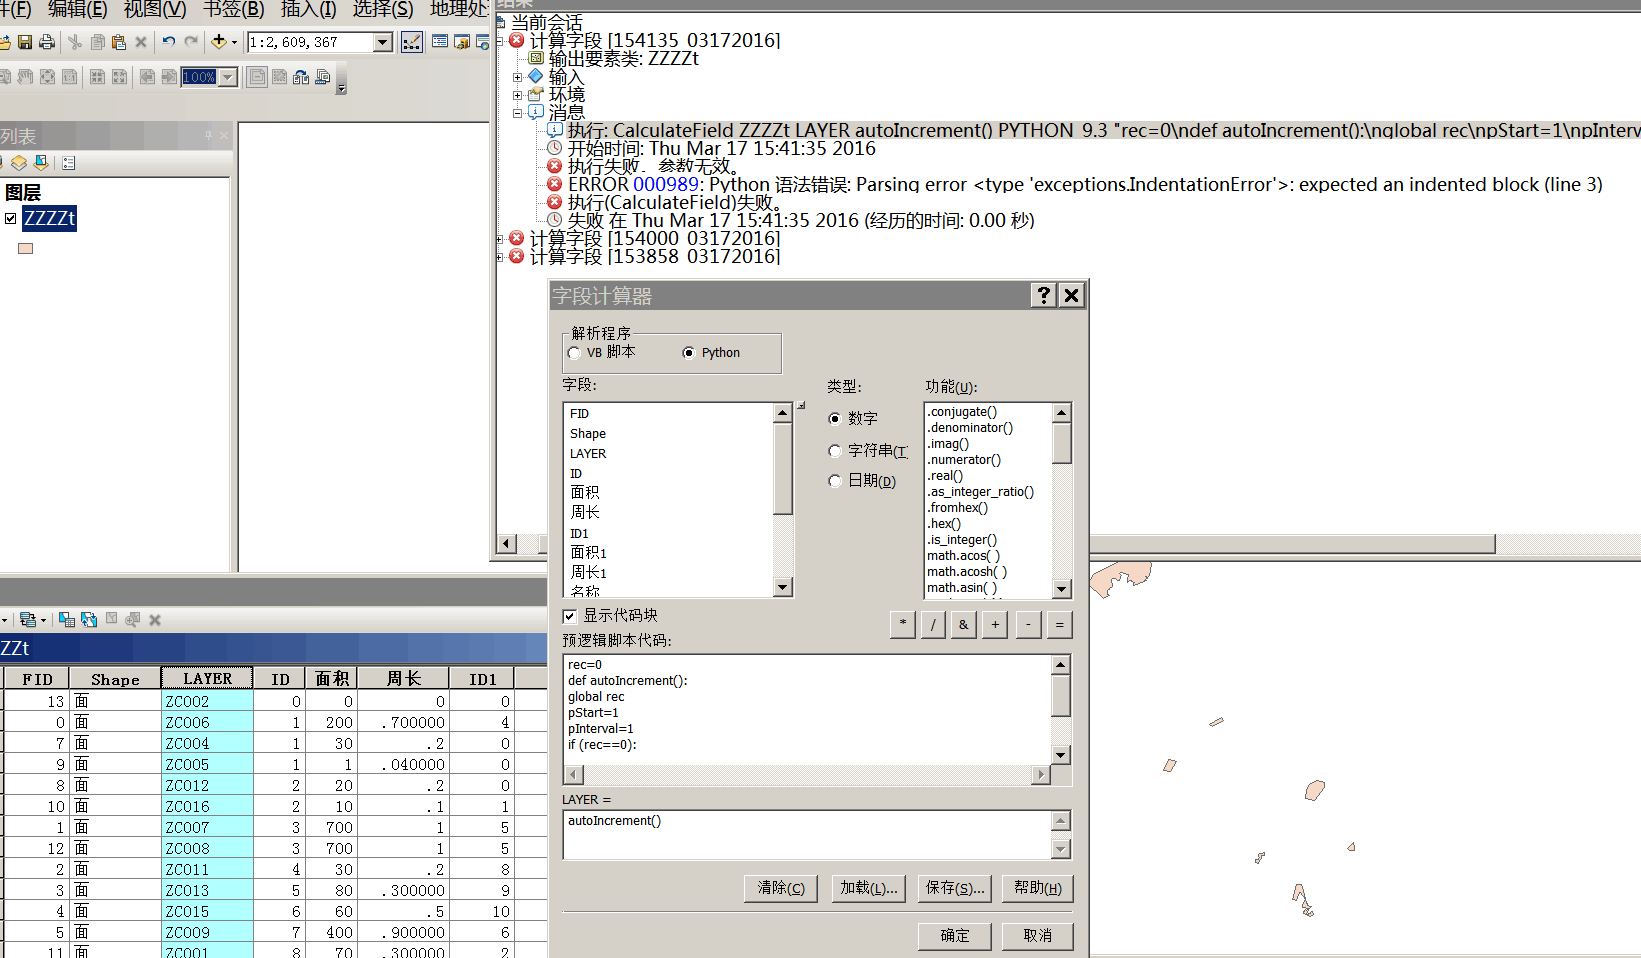Image resolution: width=1641 pixels, height=958 pixels.
Task: Click the 确定 button
Action: [x=955, y=936]
